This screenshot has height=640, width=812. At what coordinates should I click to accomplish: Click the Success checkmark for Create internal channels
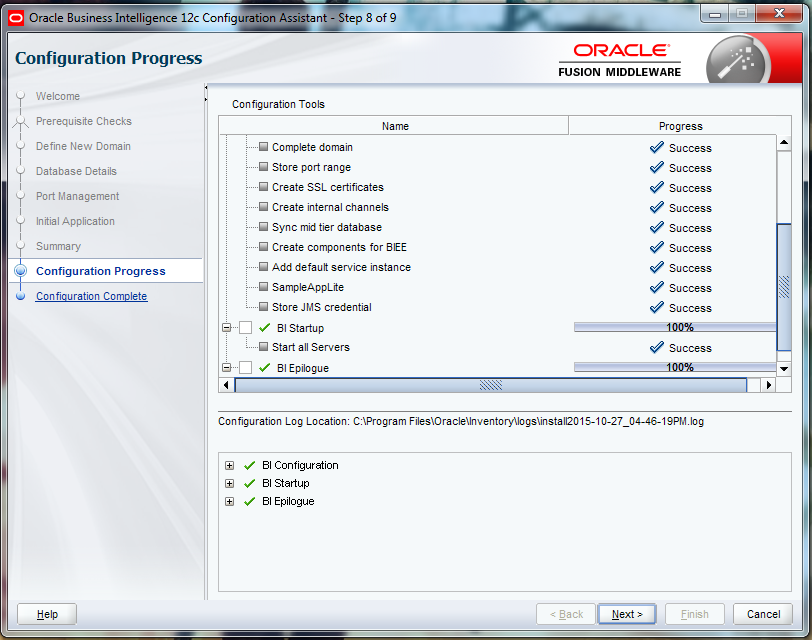[x=657, y=208]
